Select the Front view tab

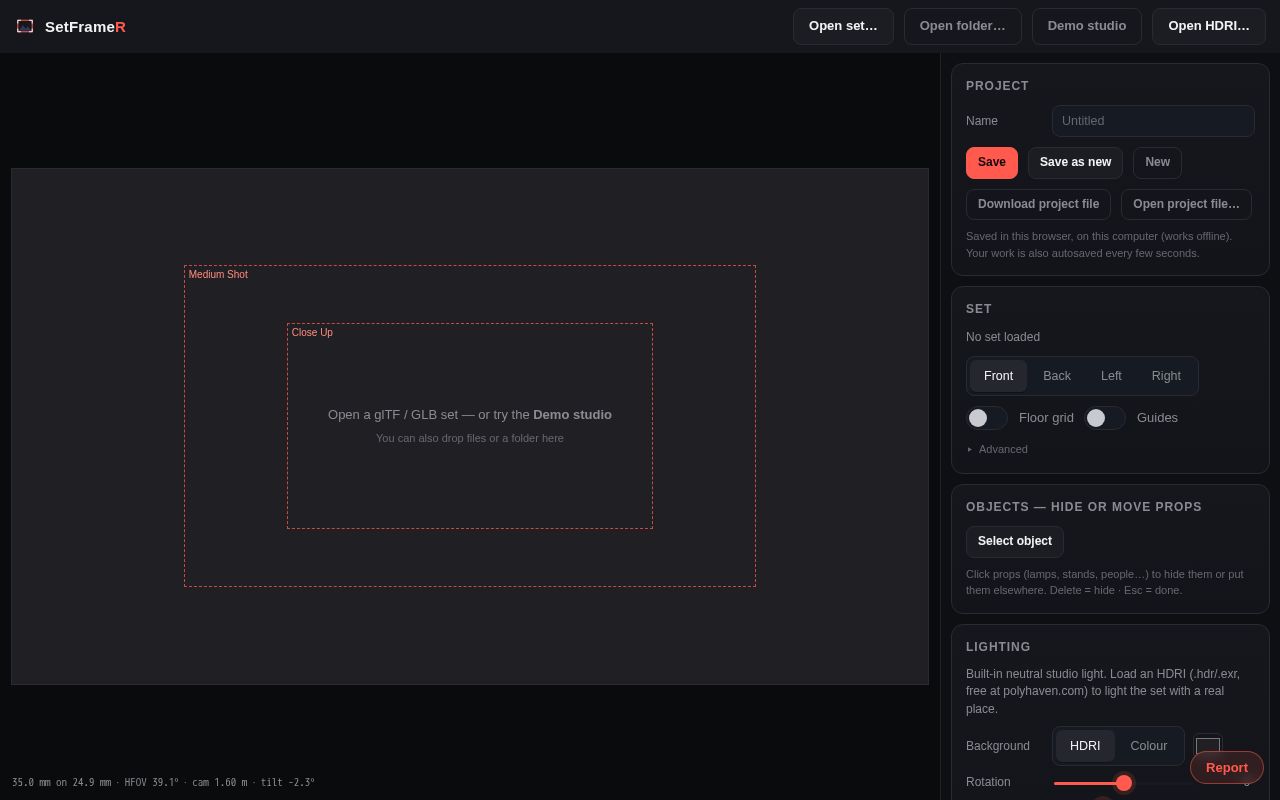click(x=998, y=376)
